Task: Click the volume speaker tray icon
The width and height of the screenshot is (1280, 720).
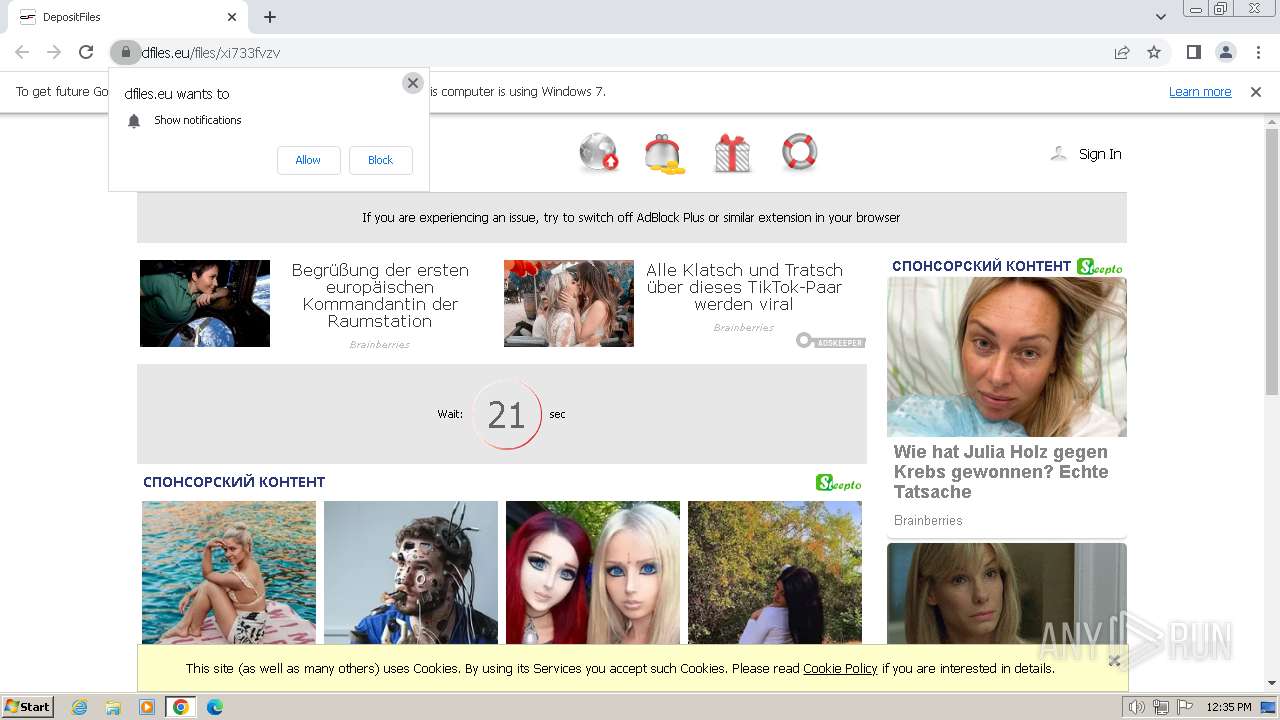Action: tap(1137, 707)
